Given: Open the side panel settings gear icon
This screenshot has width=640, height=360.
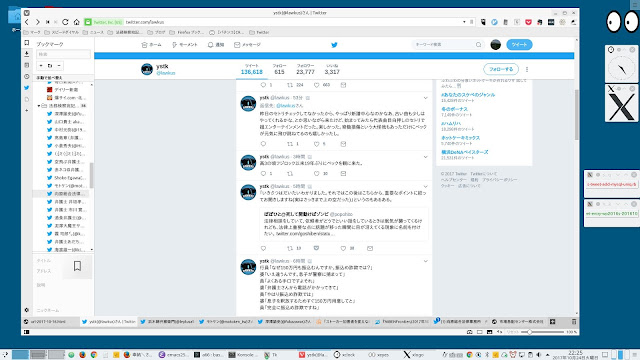Looking at the screenshot, I should coord(27,310).
